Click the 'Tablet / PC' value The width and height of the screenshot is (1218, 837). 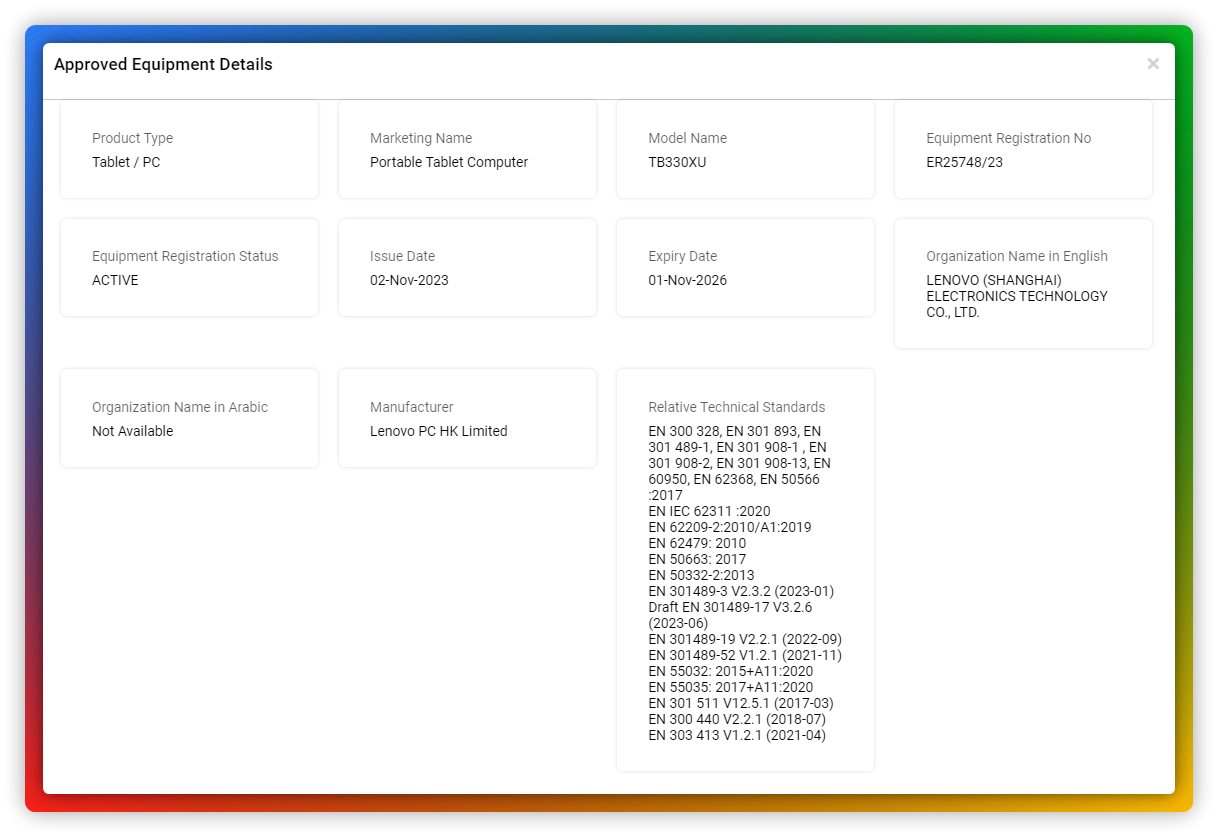pyautogui.click(x=126, y=162)
